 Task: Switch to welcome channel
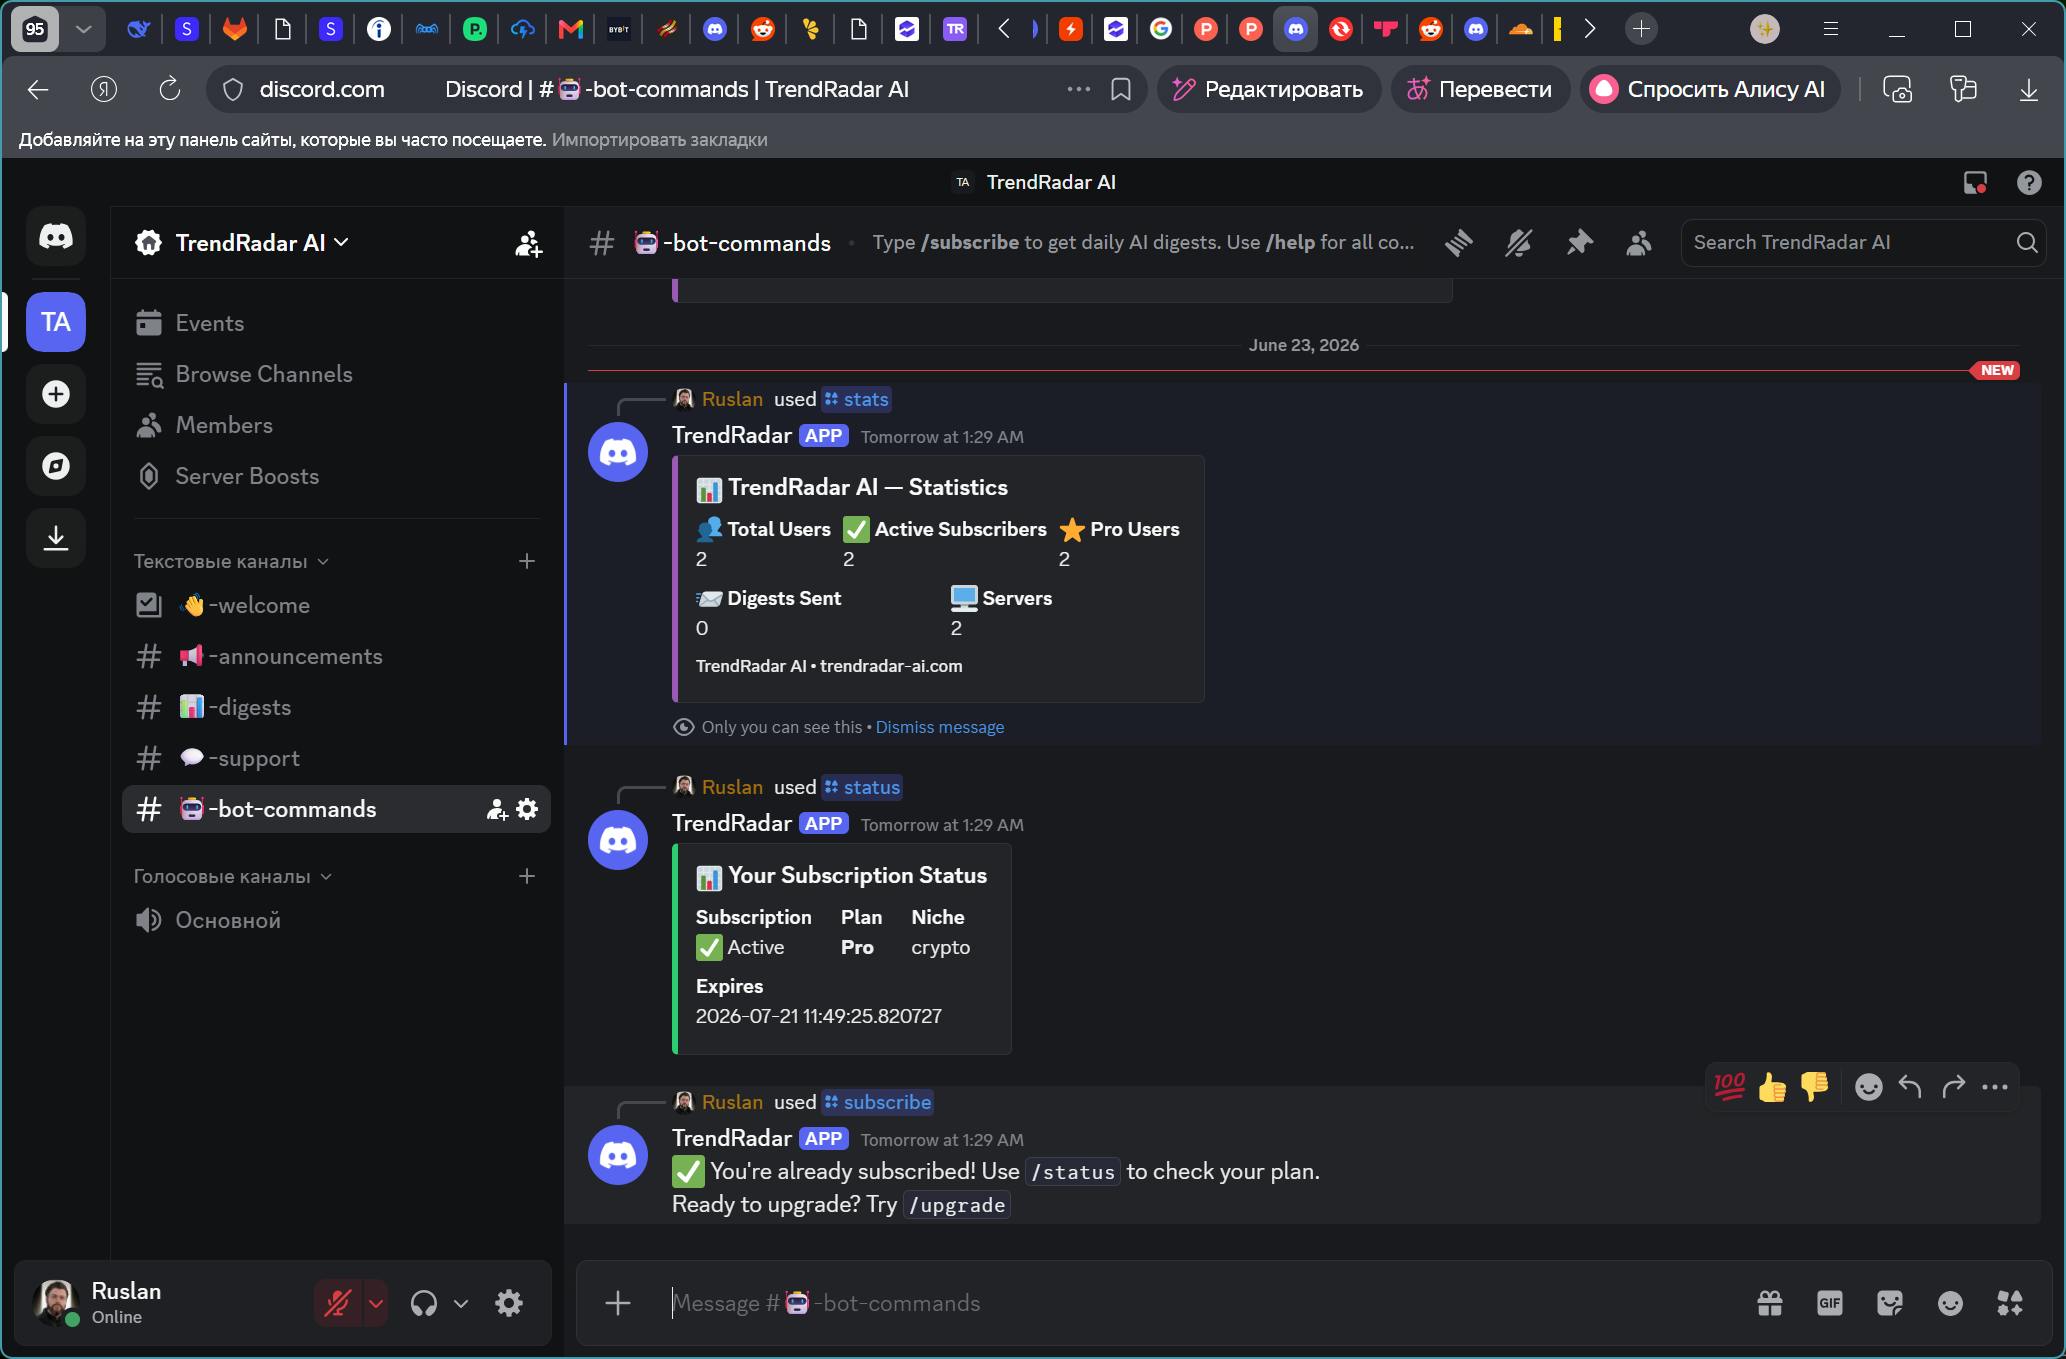(336, 605)
